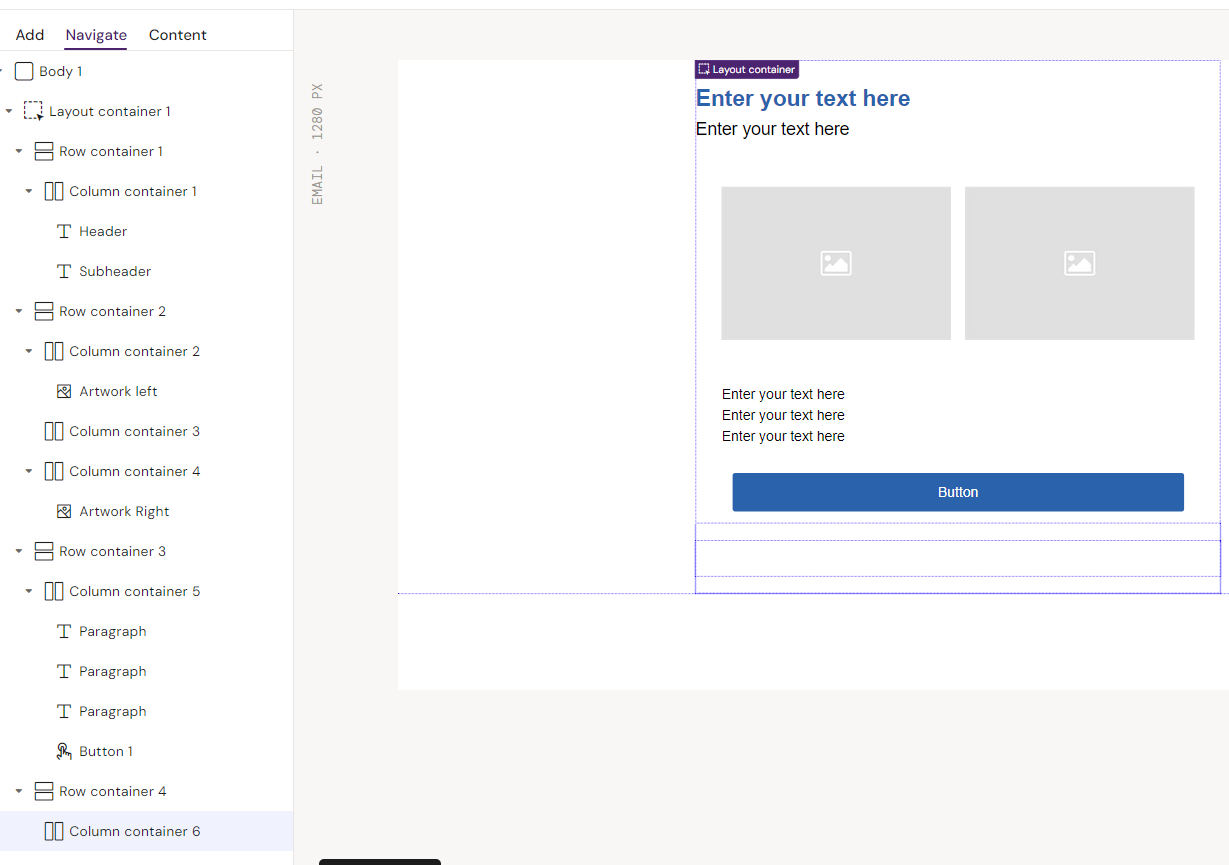The width and height of the screenshot is (1229, 865).
Task: Click the blue heading text on canvas
Action: (x=802, y=98)
